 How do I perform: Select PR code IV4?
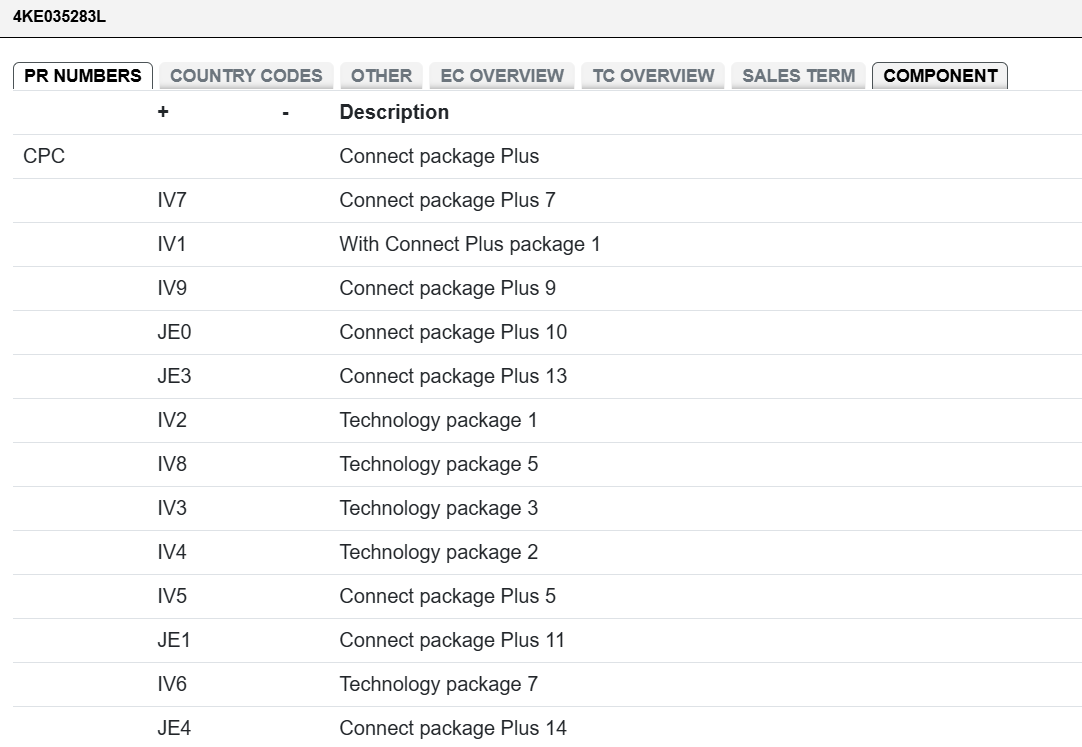click(172, 552)
